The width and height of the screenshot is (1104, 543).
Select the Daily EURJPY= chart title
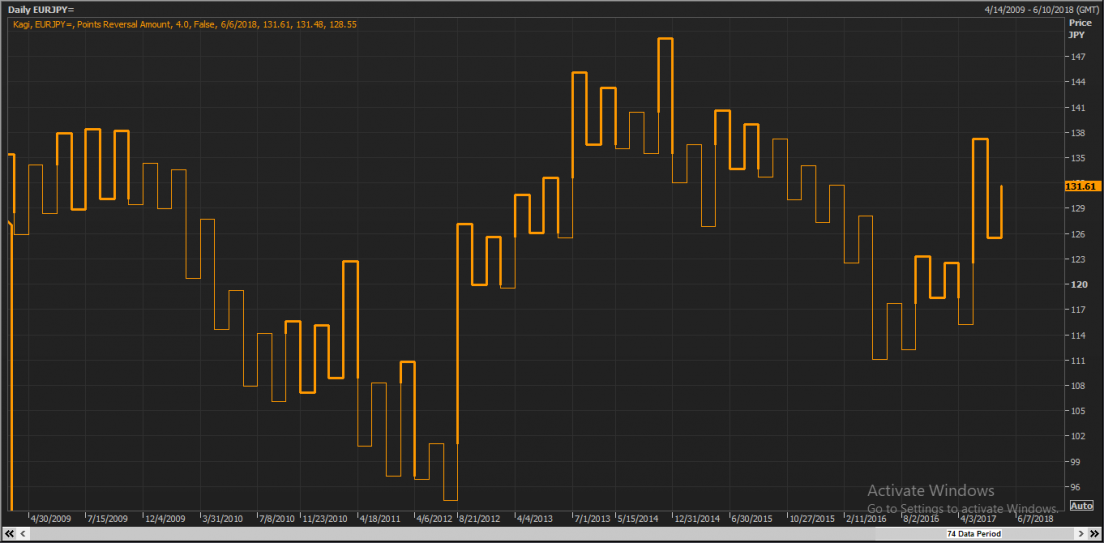pos(41,9)
